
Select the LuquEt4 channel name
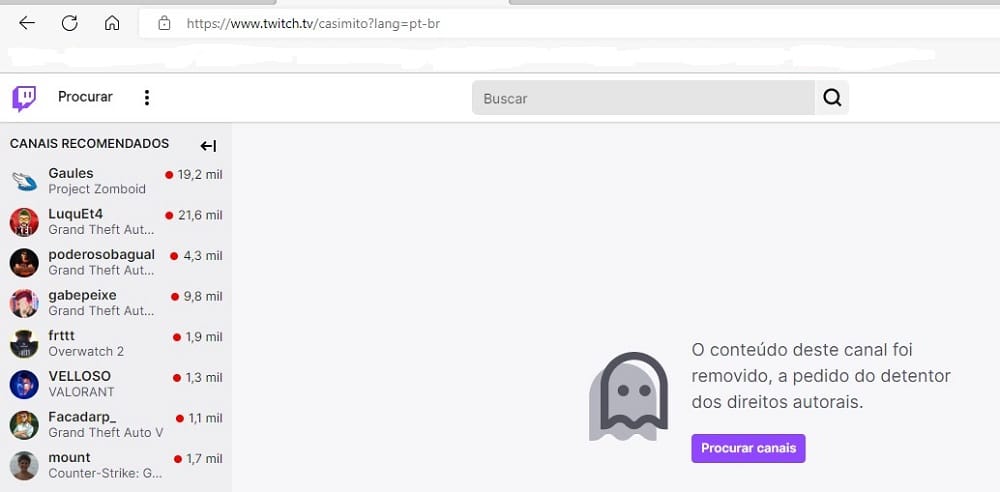click(75, 214)
